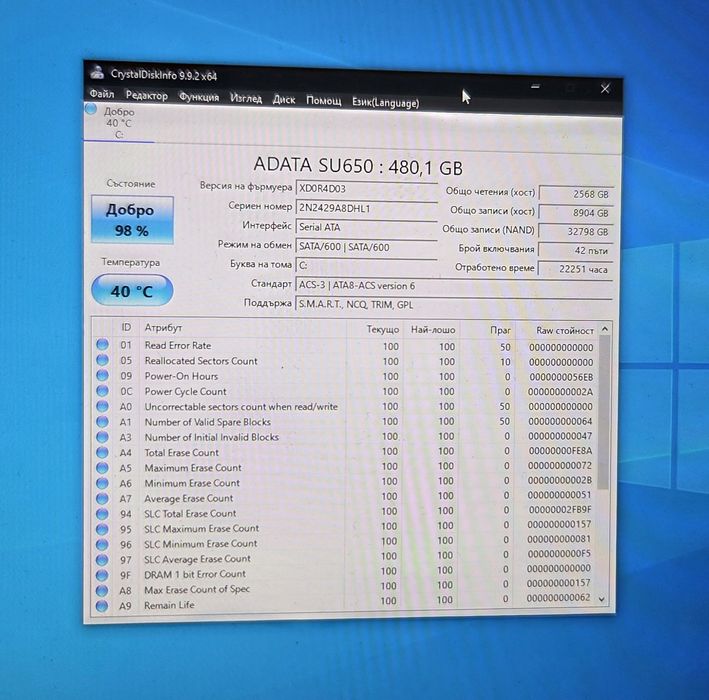This screenshot has width=709, height=700.
Task: Click the SATA/600 transfer mode field
Action: 367,247
